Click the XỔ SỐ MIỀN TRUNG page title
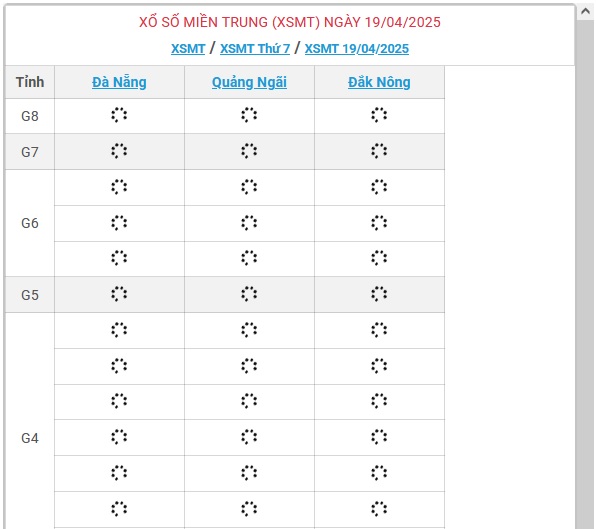This screenshot has width=596, height=529. tap(290, 22)
